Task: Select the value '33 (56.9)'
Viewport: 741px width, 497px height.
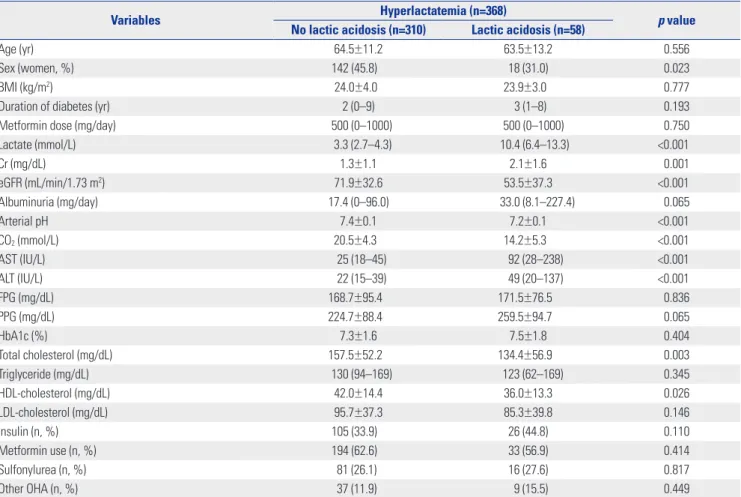Action: click(x=528, y=451)
